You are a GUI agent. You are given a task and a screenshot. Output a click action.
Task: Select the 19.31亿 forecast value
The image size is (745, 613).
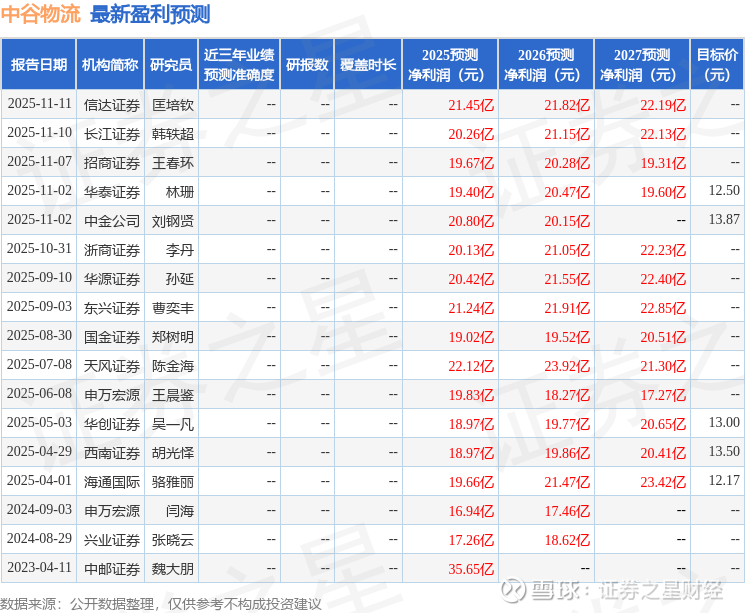click(x=663, y=163)
